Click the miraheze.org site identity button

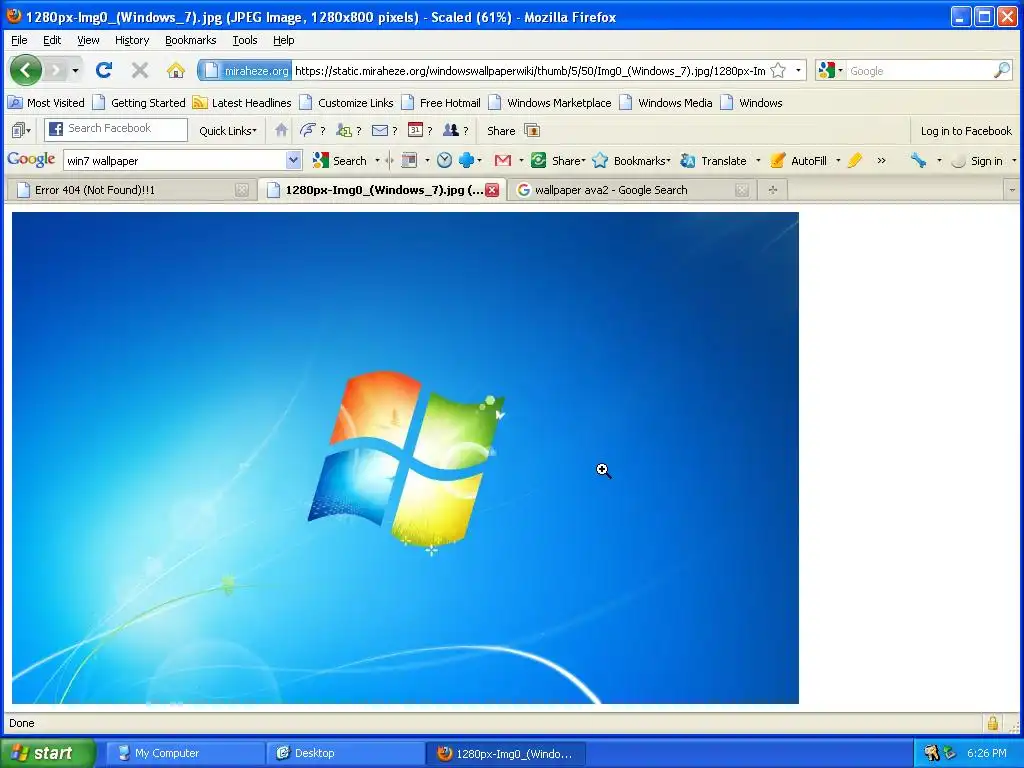244,71
